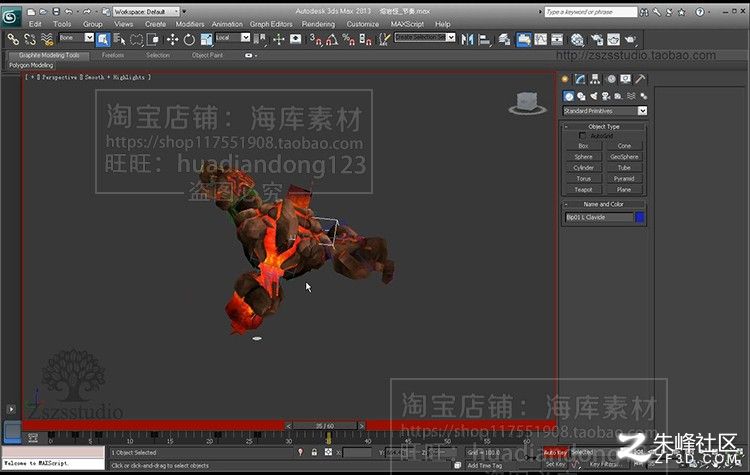750x475 pixels.
Task: Toggle the Auto Key button
Action: [x=556, y=453]
